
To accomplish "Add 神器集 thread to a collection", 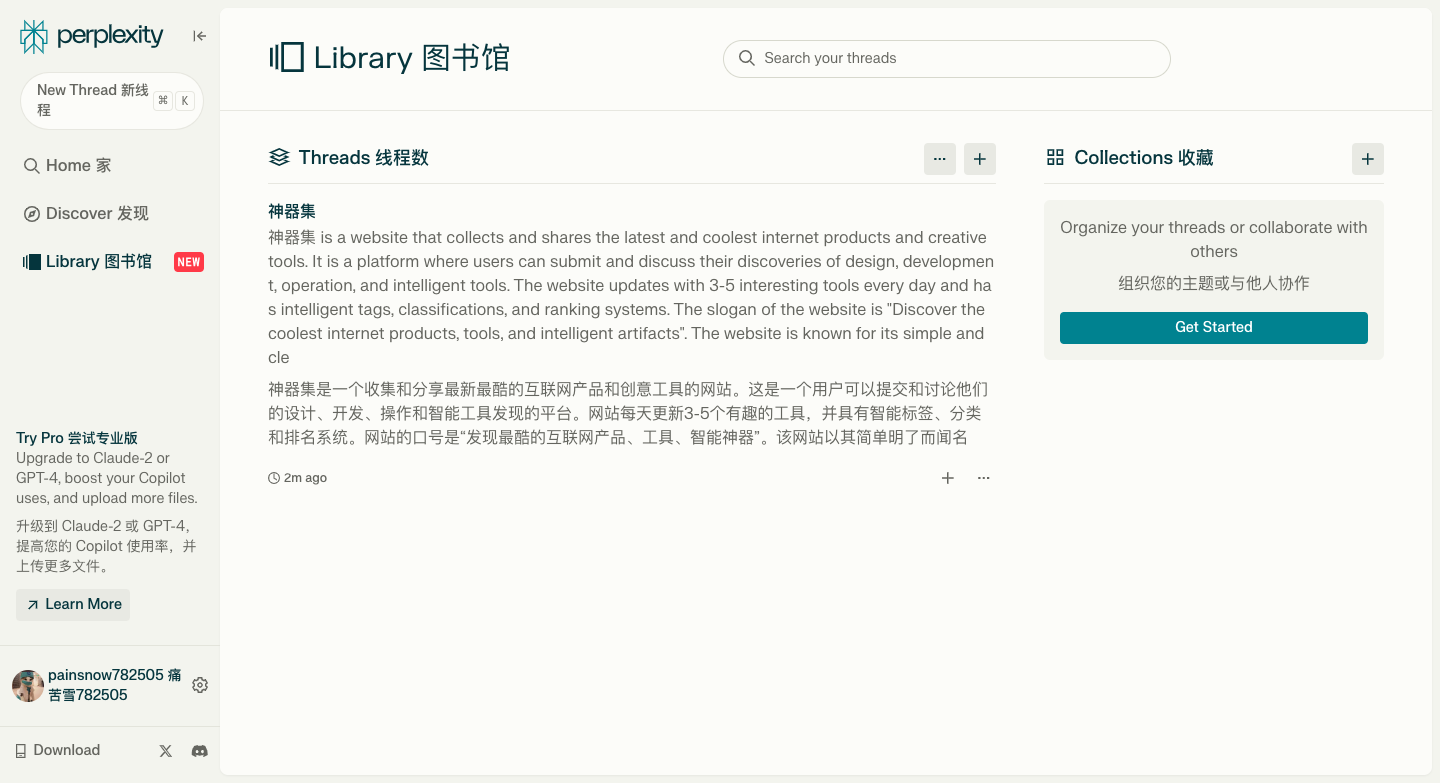I will [x=947, y=478].
